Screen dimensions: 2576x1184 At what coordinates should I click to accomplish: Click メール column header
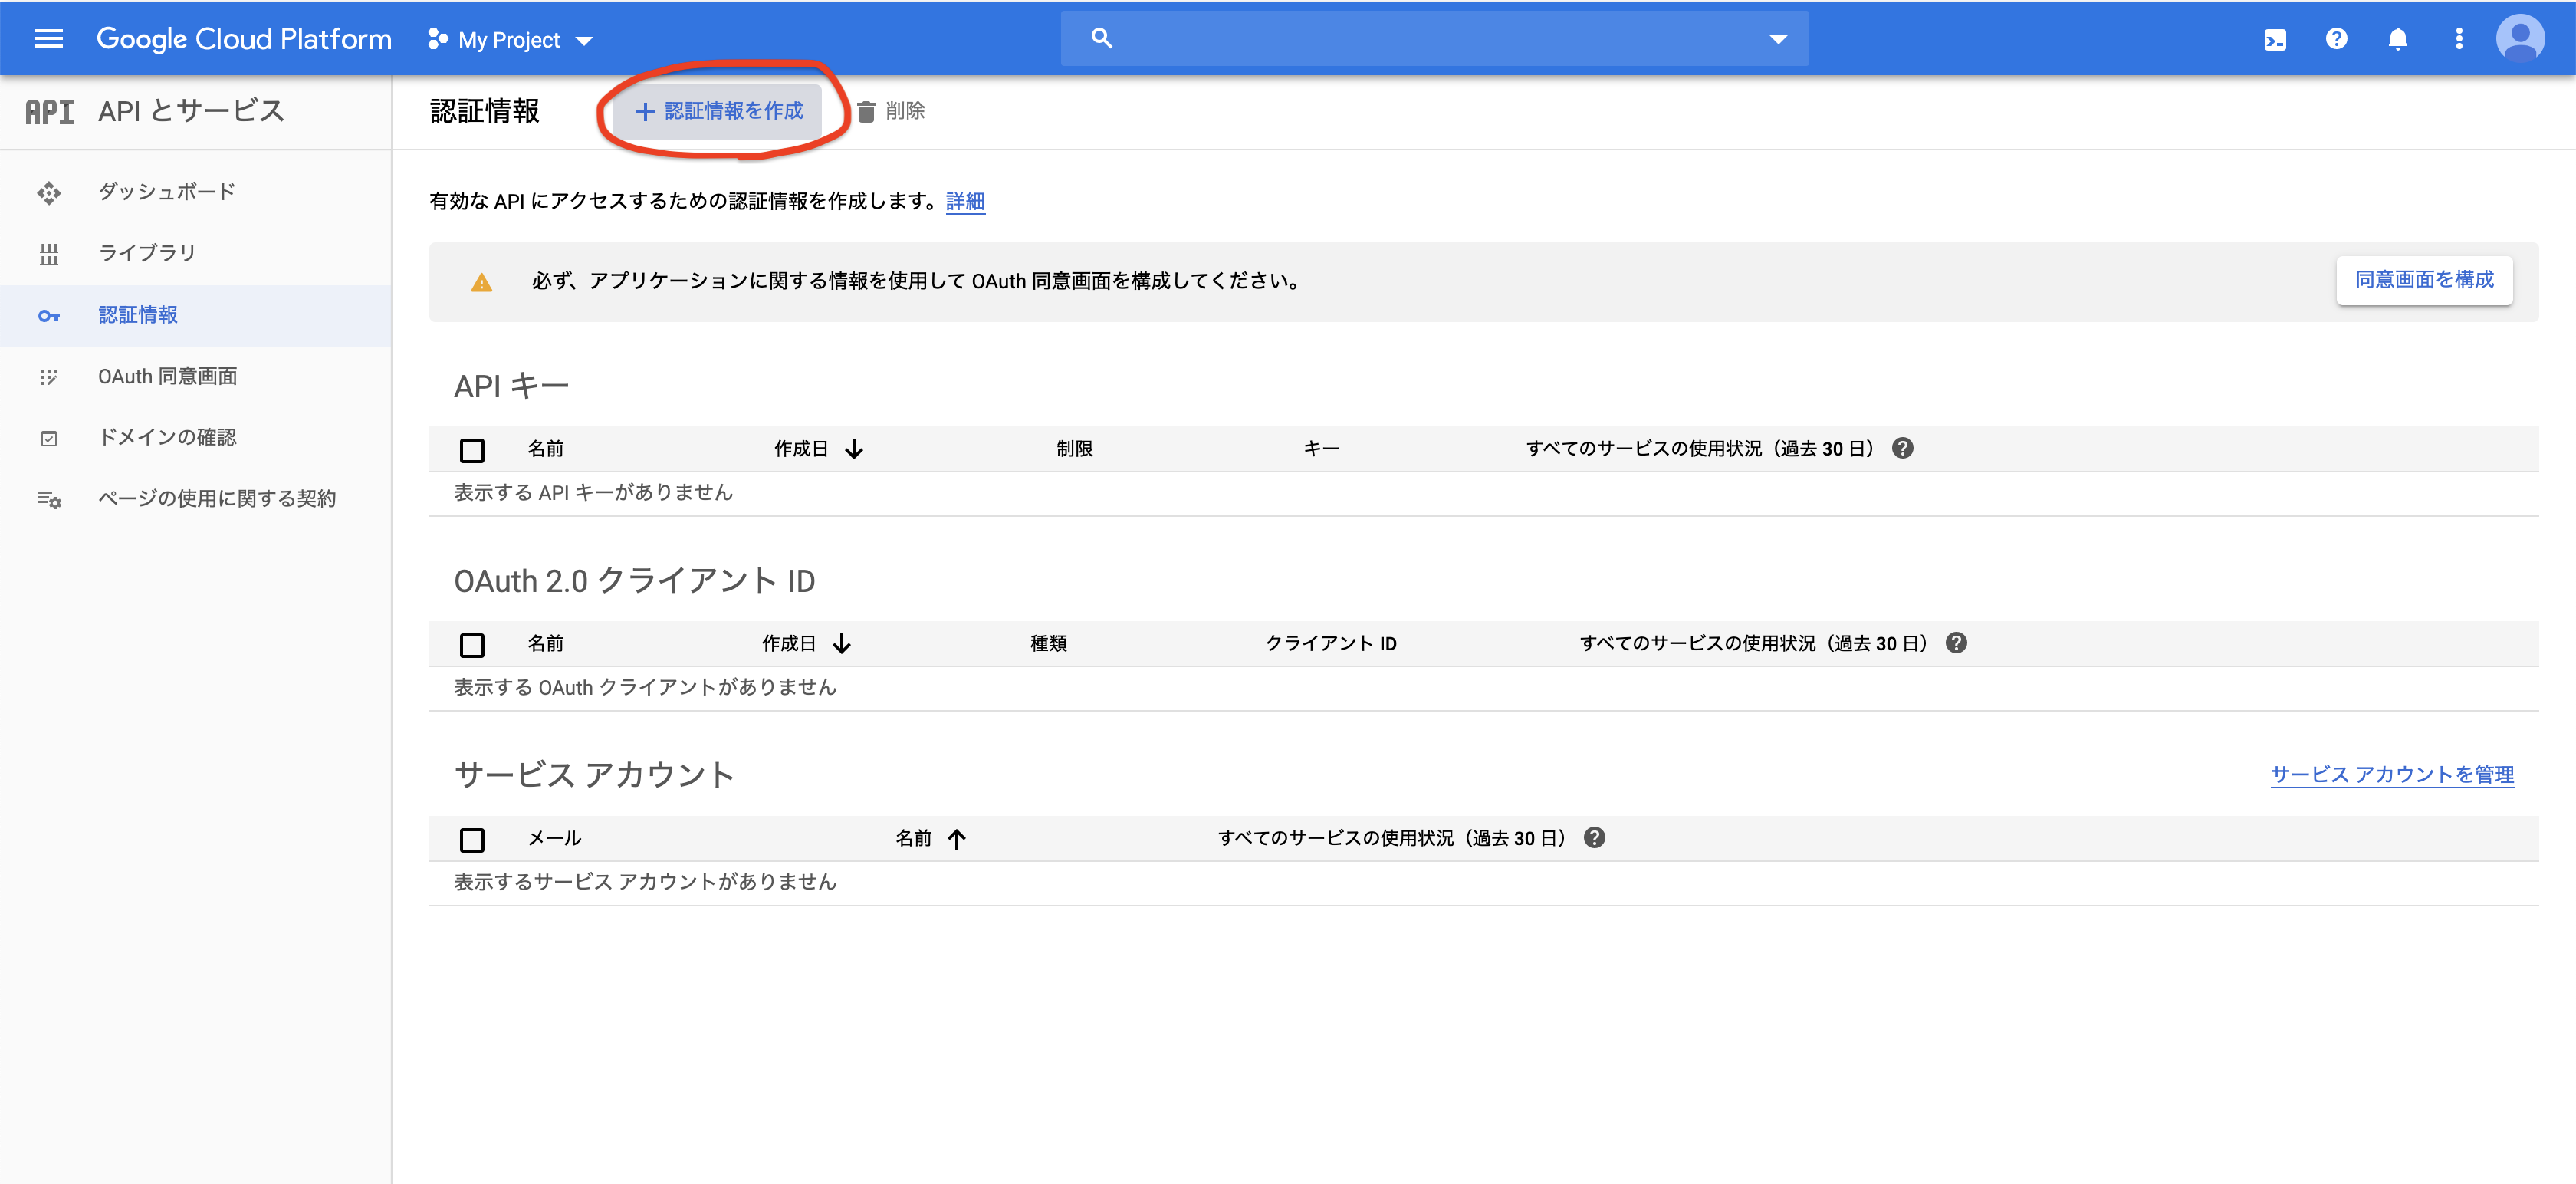(x=555, y=839)
